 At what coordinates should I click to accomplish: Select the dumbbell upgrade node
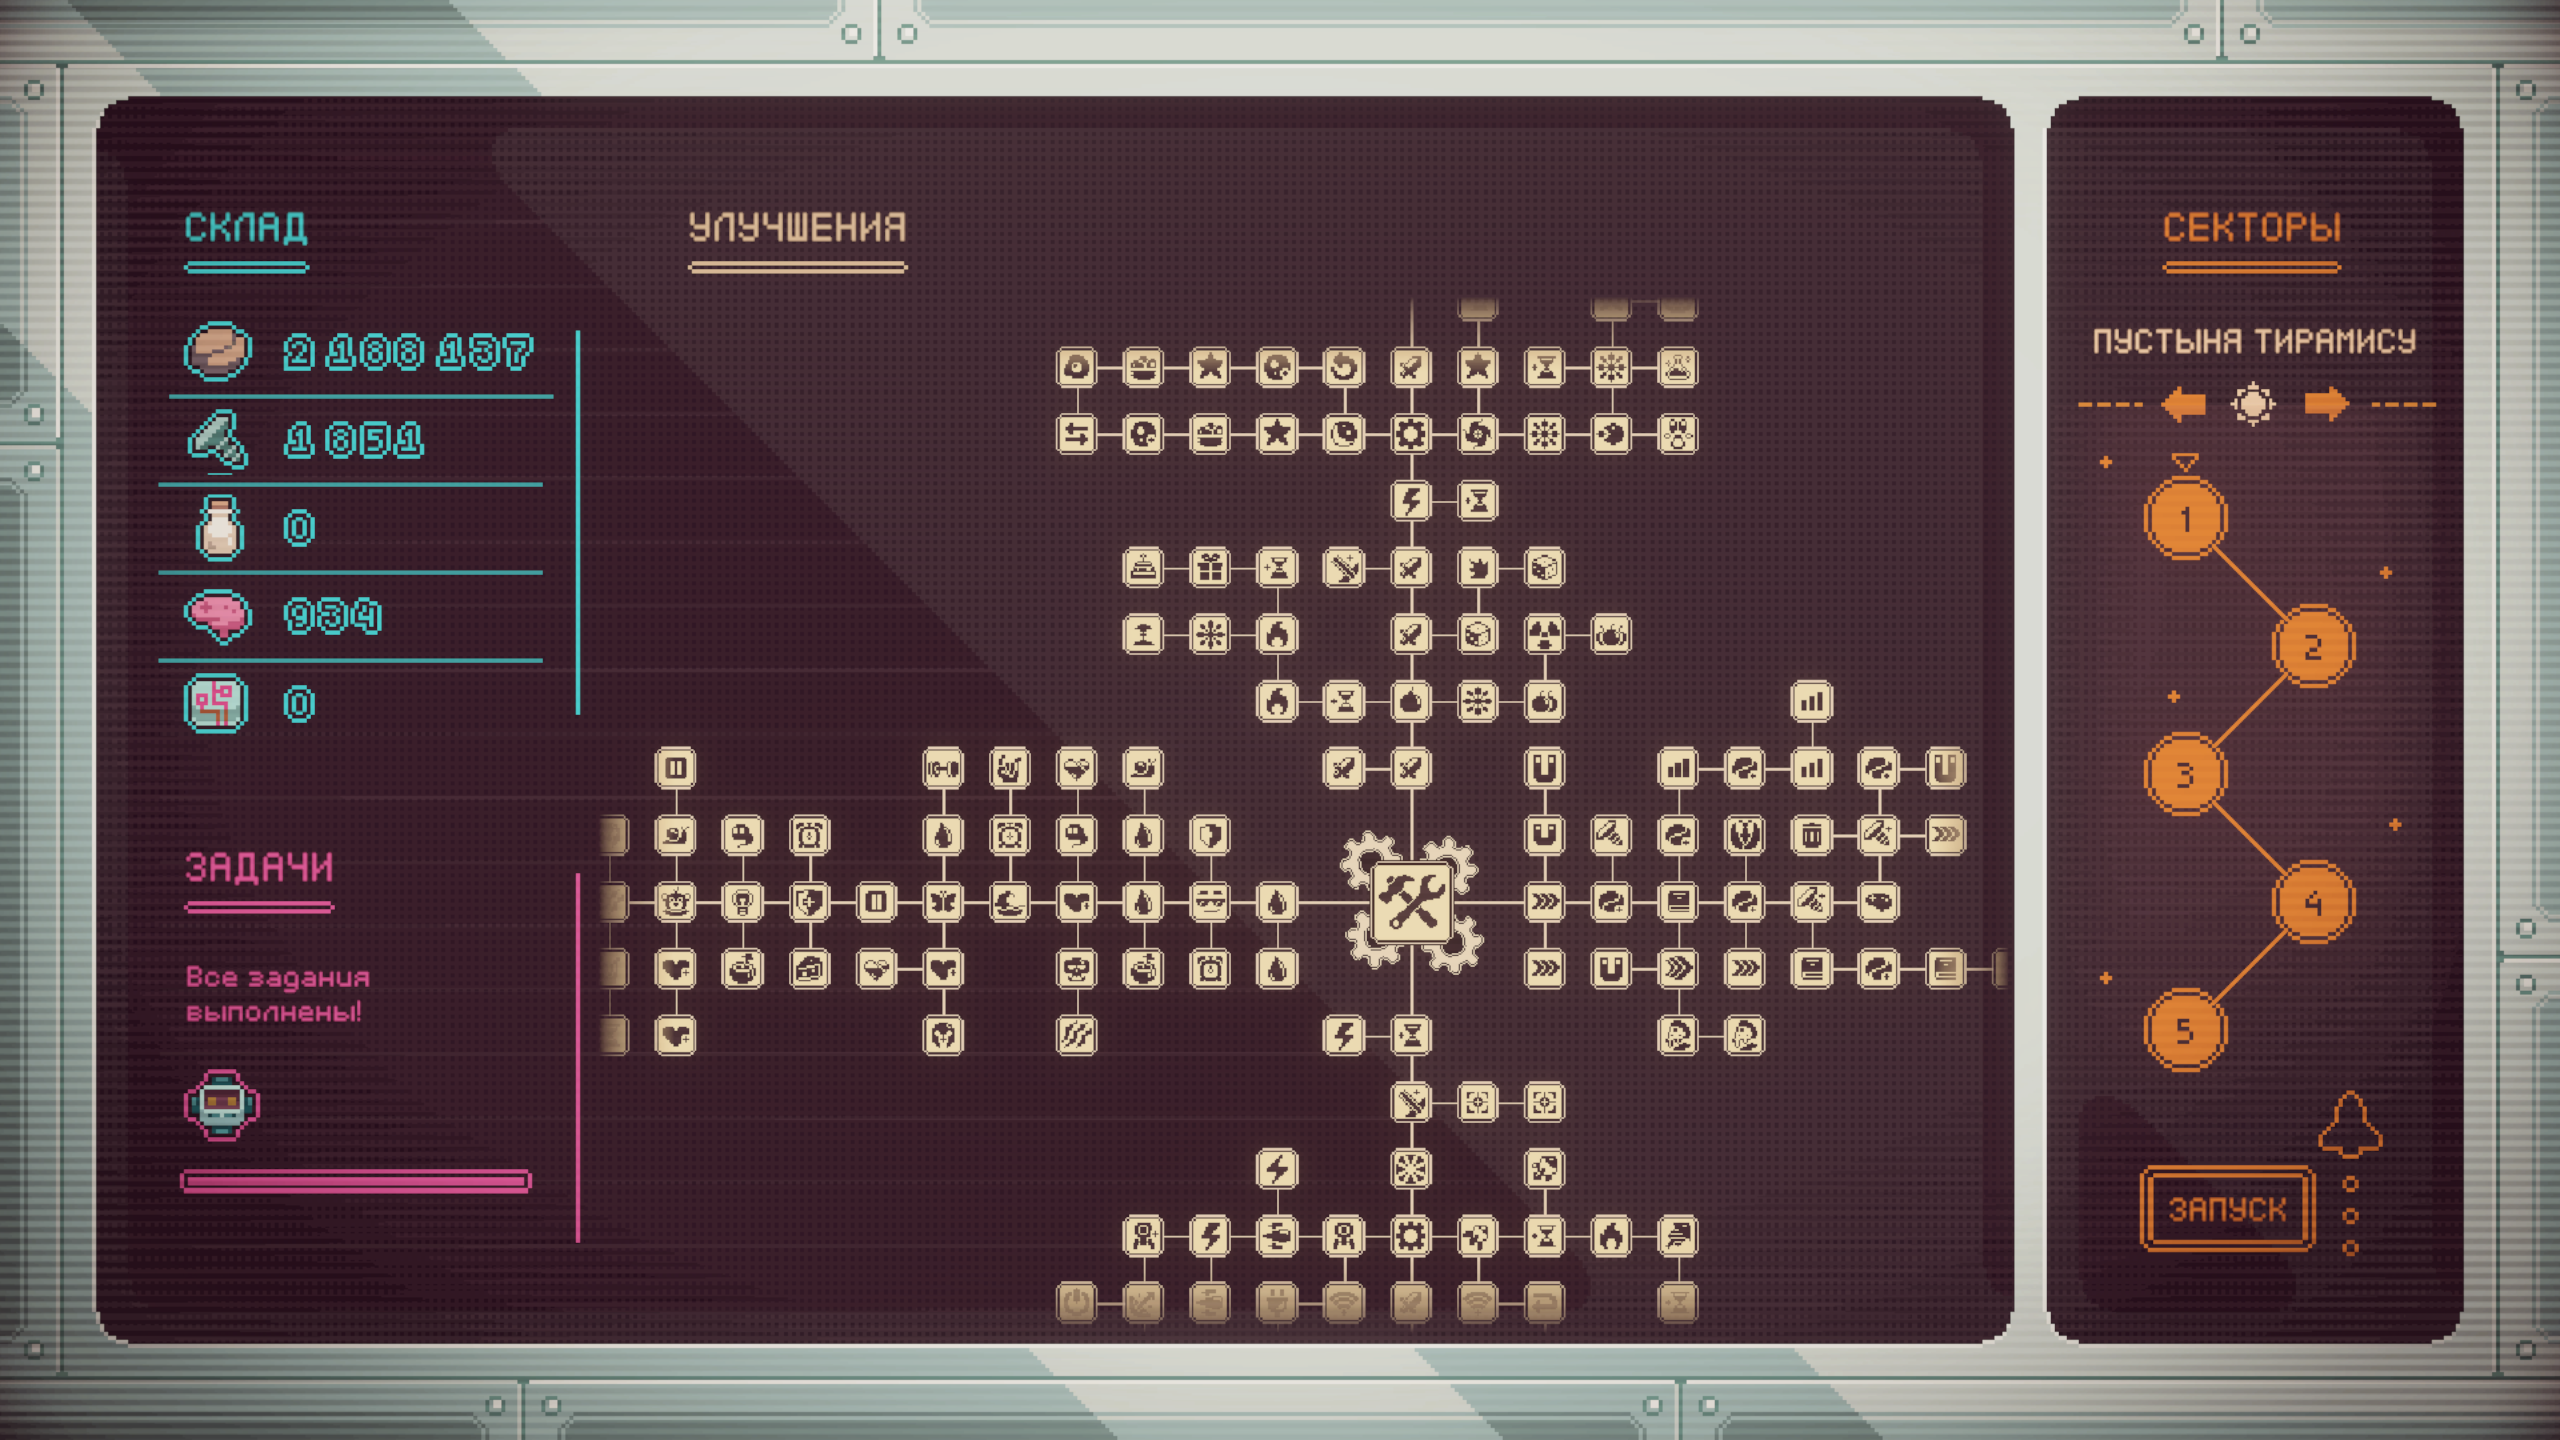[942, 768]
